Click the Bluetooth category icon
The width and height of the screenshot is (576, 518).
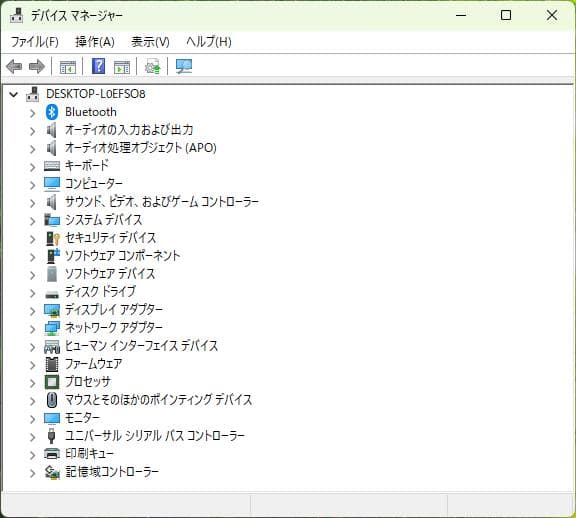click(52, 112)
